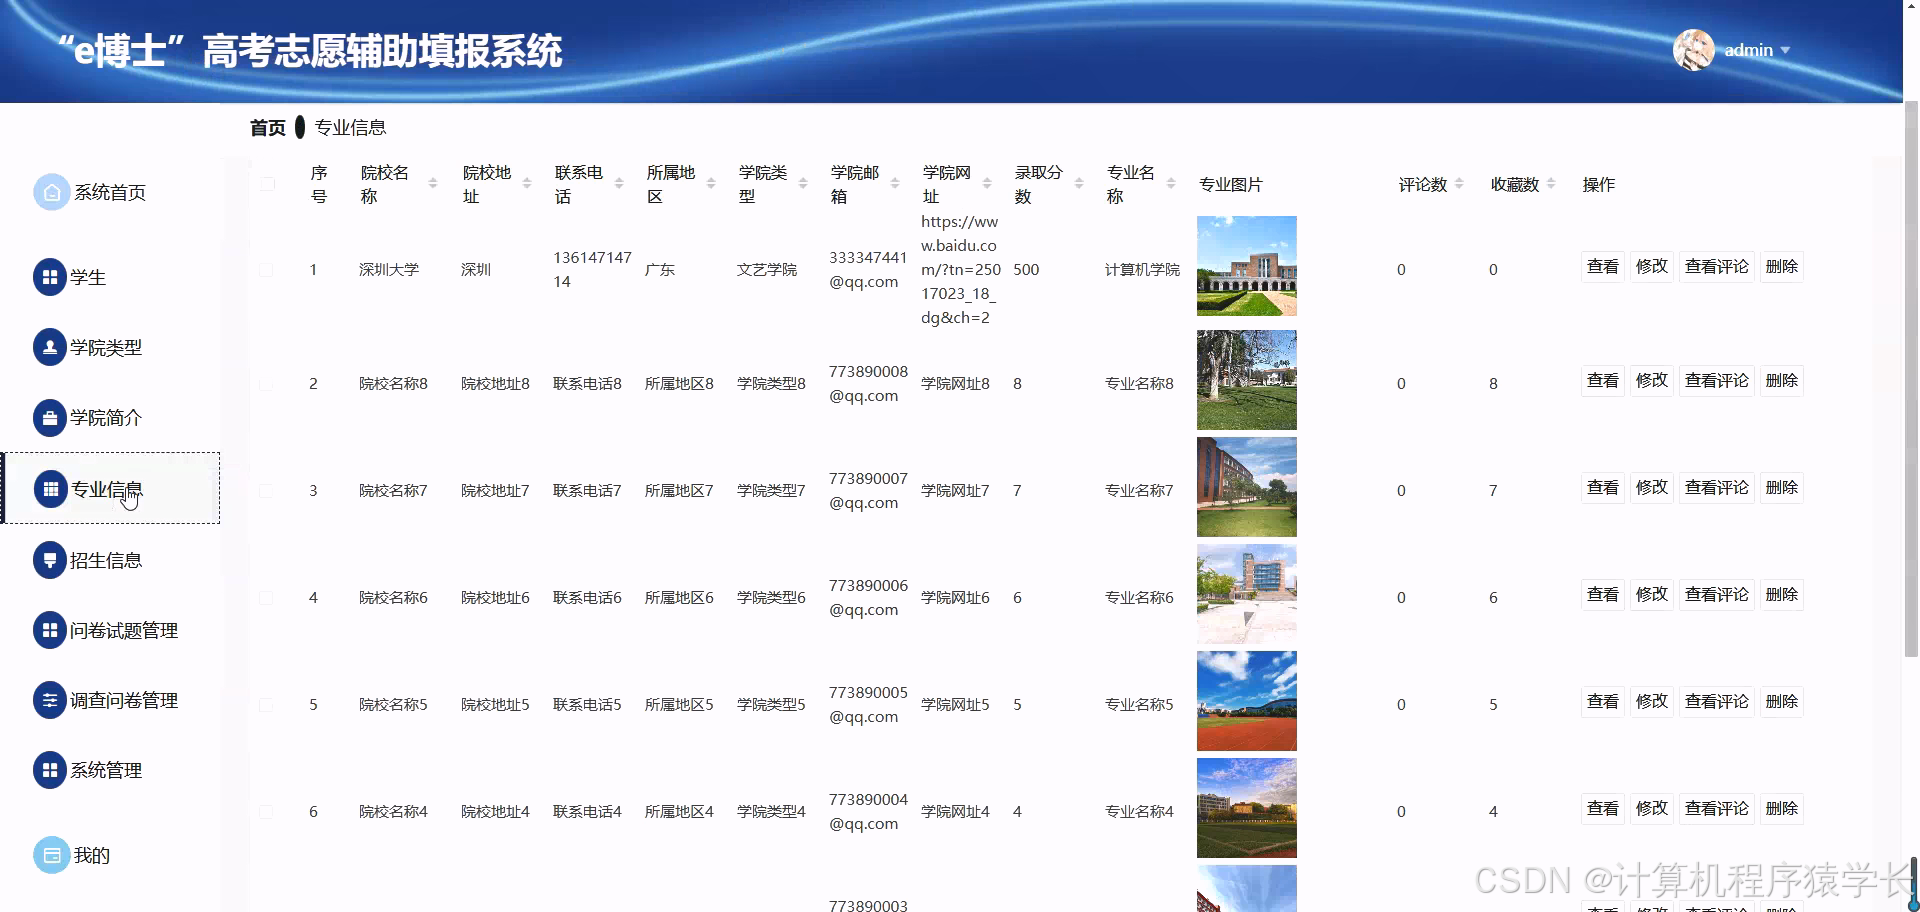Open 查看评论 for the 院校名称4 row
Image resolution: width=1920 pixels, height=912 pixels.
[1717, 809]
